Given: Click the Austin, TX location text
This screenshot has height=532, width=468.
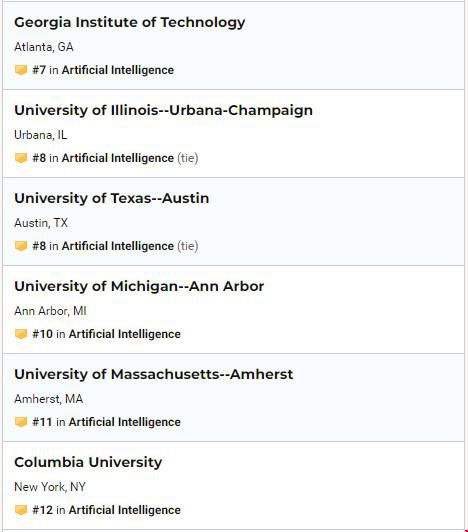Looking at the screenshot, I should coord(41,223).
